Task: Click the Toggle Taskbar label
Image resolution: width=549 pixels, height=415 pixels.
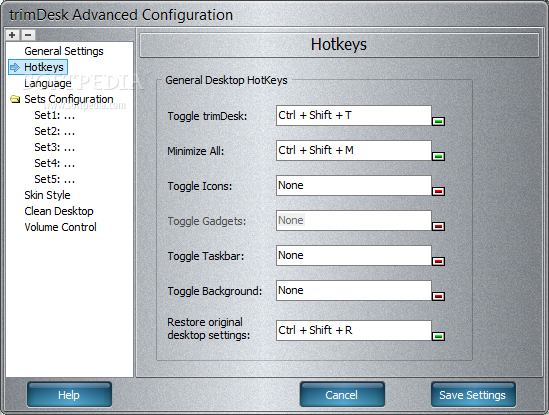Action: point(206,256)
